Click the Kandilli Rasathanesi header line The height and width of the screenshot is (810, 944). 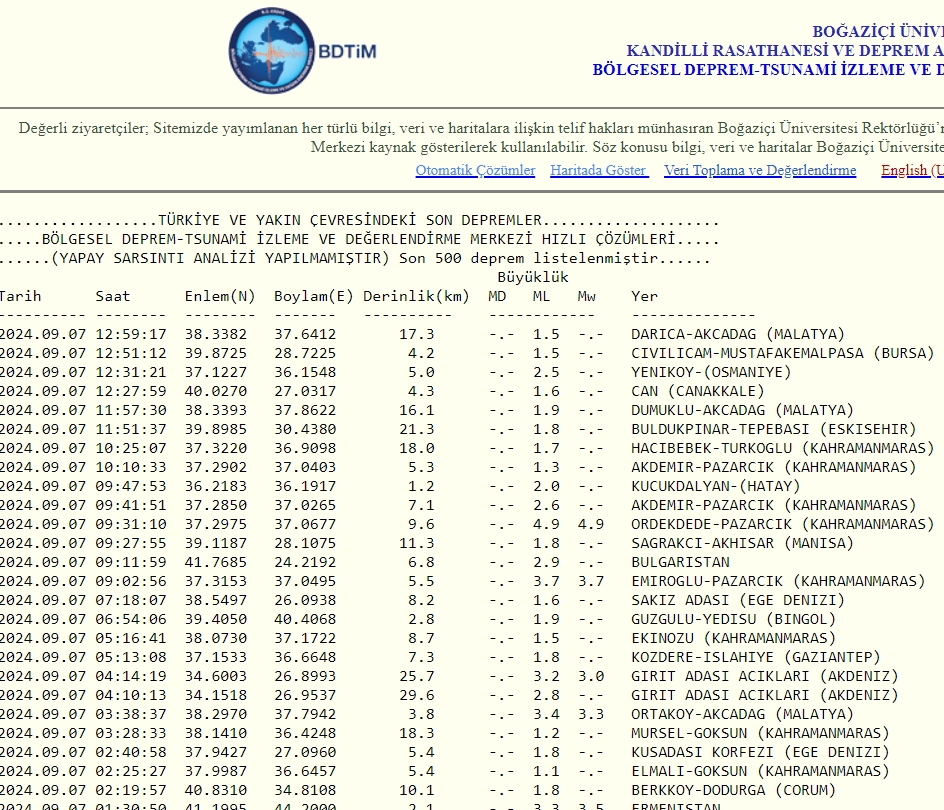coord(784,51)
